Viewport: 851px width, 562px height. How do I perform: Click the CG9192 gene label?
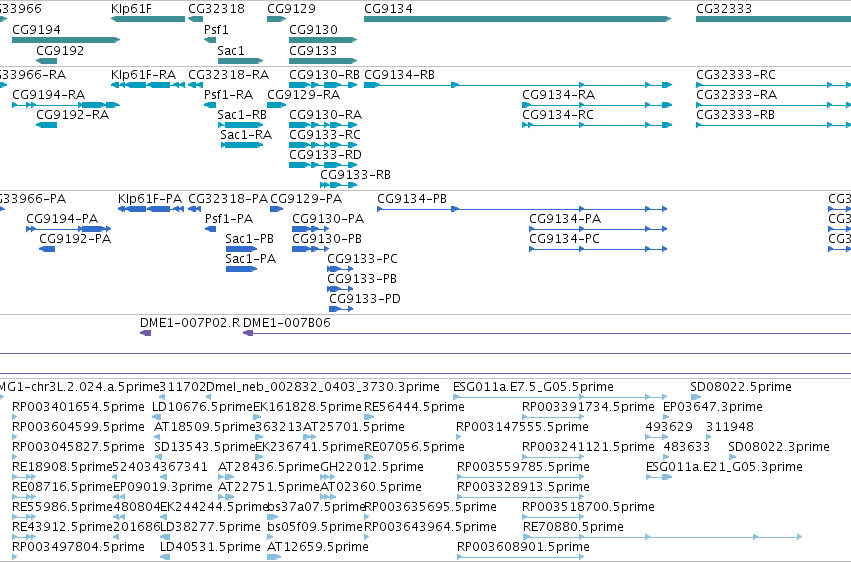tap(60, 50)
